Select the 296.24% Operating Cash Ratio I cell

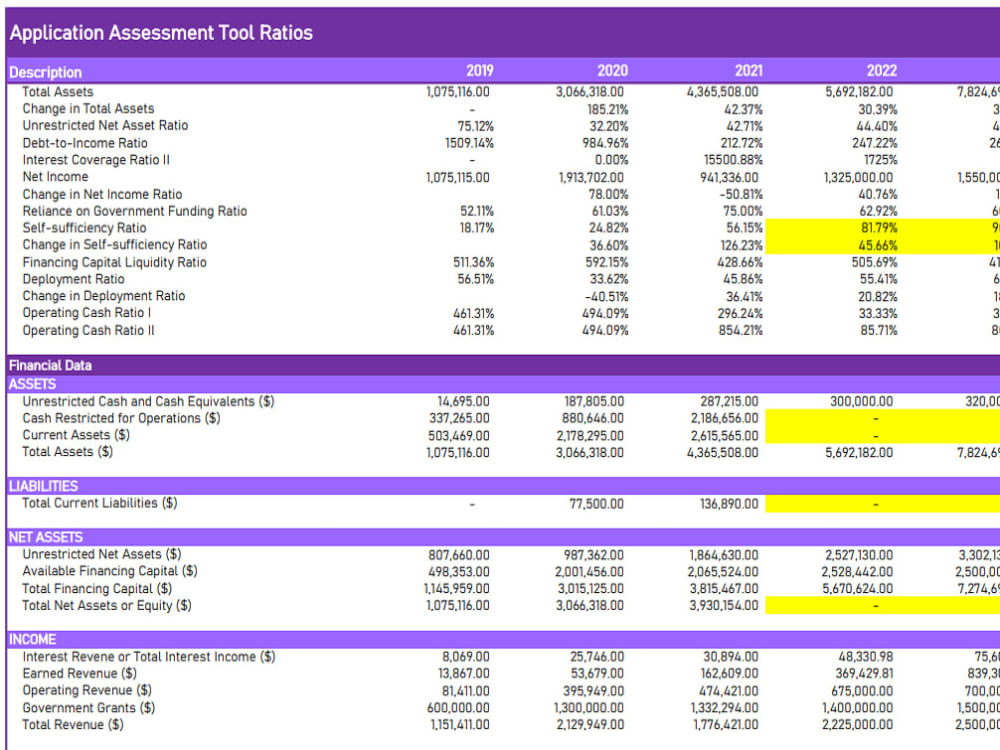click(x=740, y=314)
